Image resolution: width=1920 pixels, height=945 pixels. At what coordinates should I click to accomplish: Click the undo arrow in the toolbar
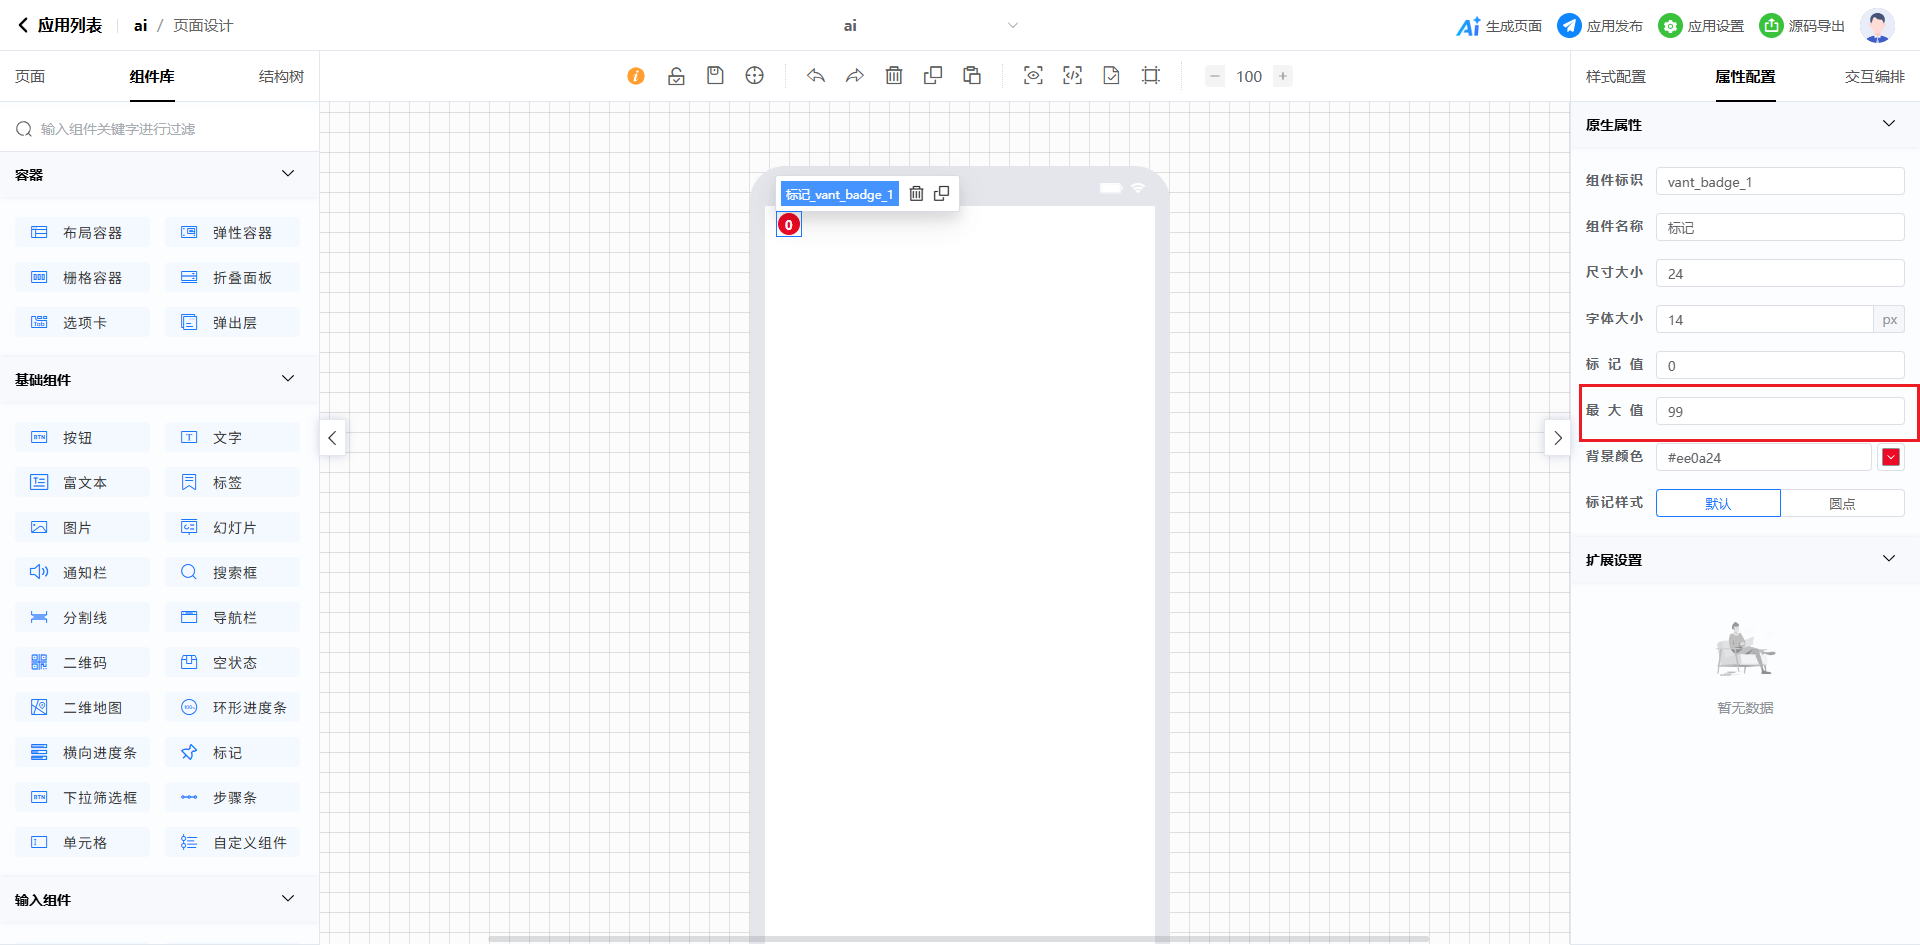tap(816, 76)
